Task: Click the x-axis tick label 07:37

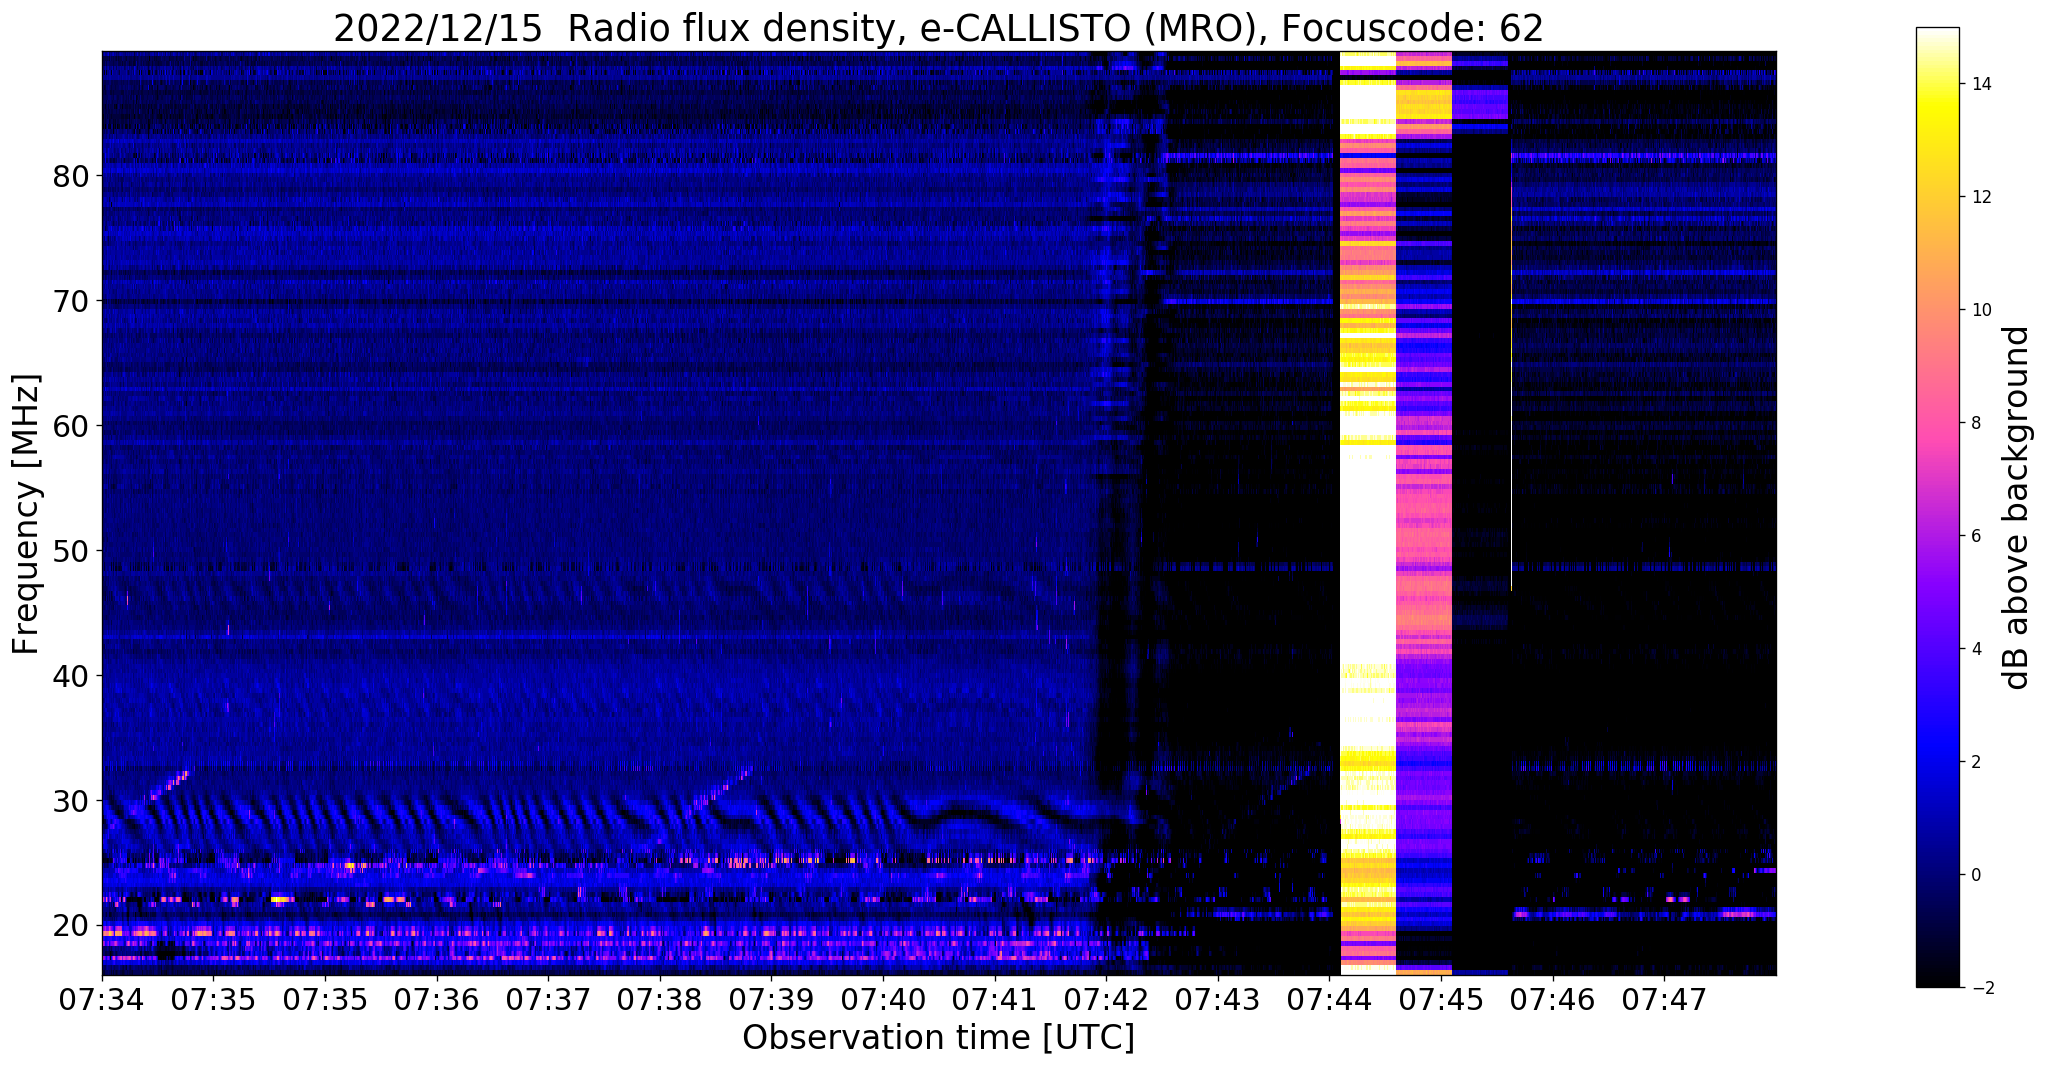Action: click(548, 999)
